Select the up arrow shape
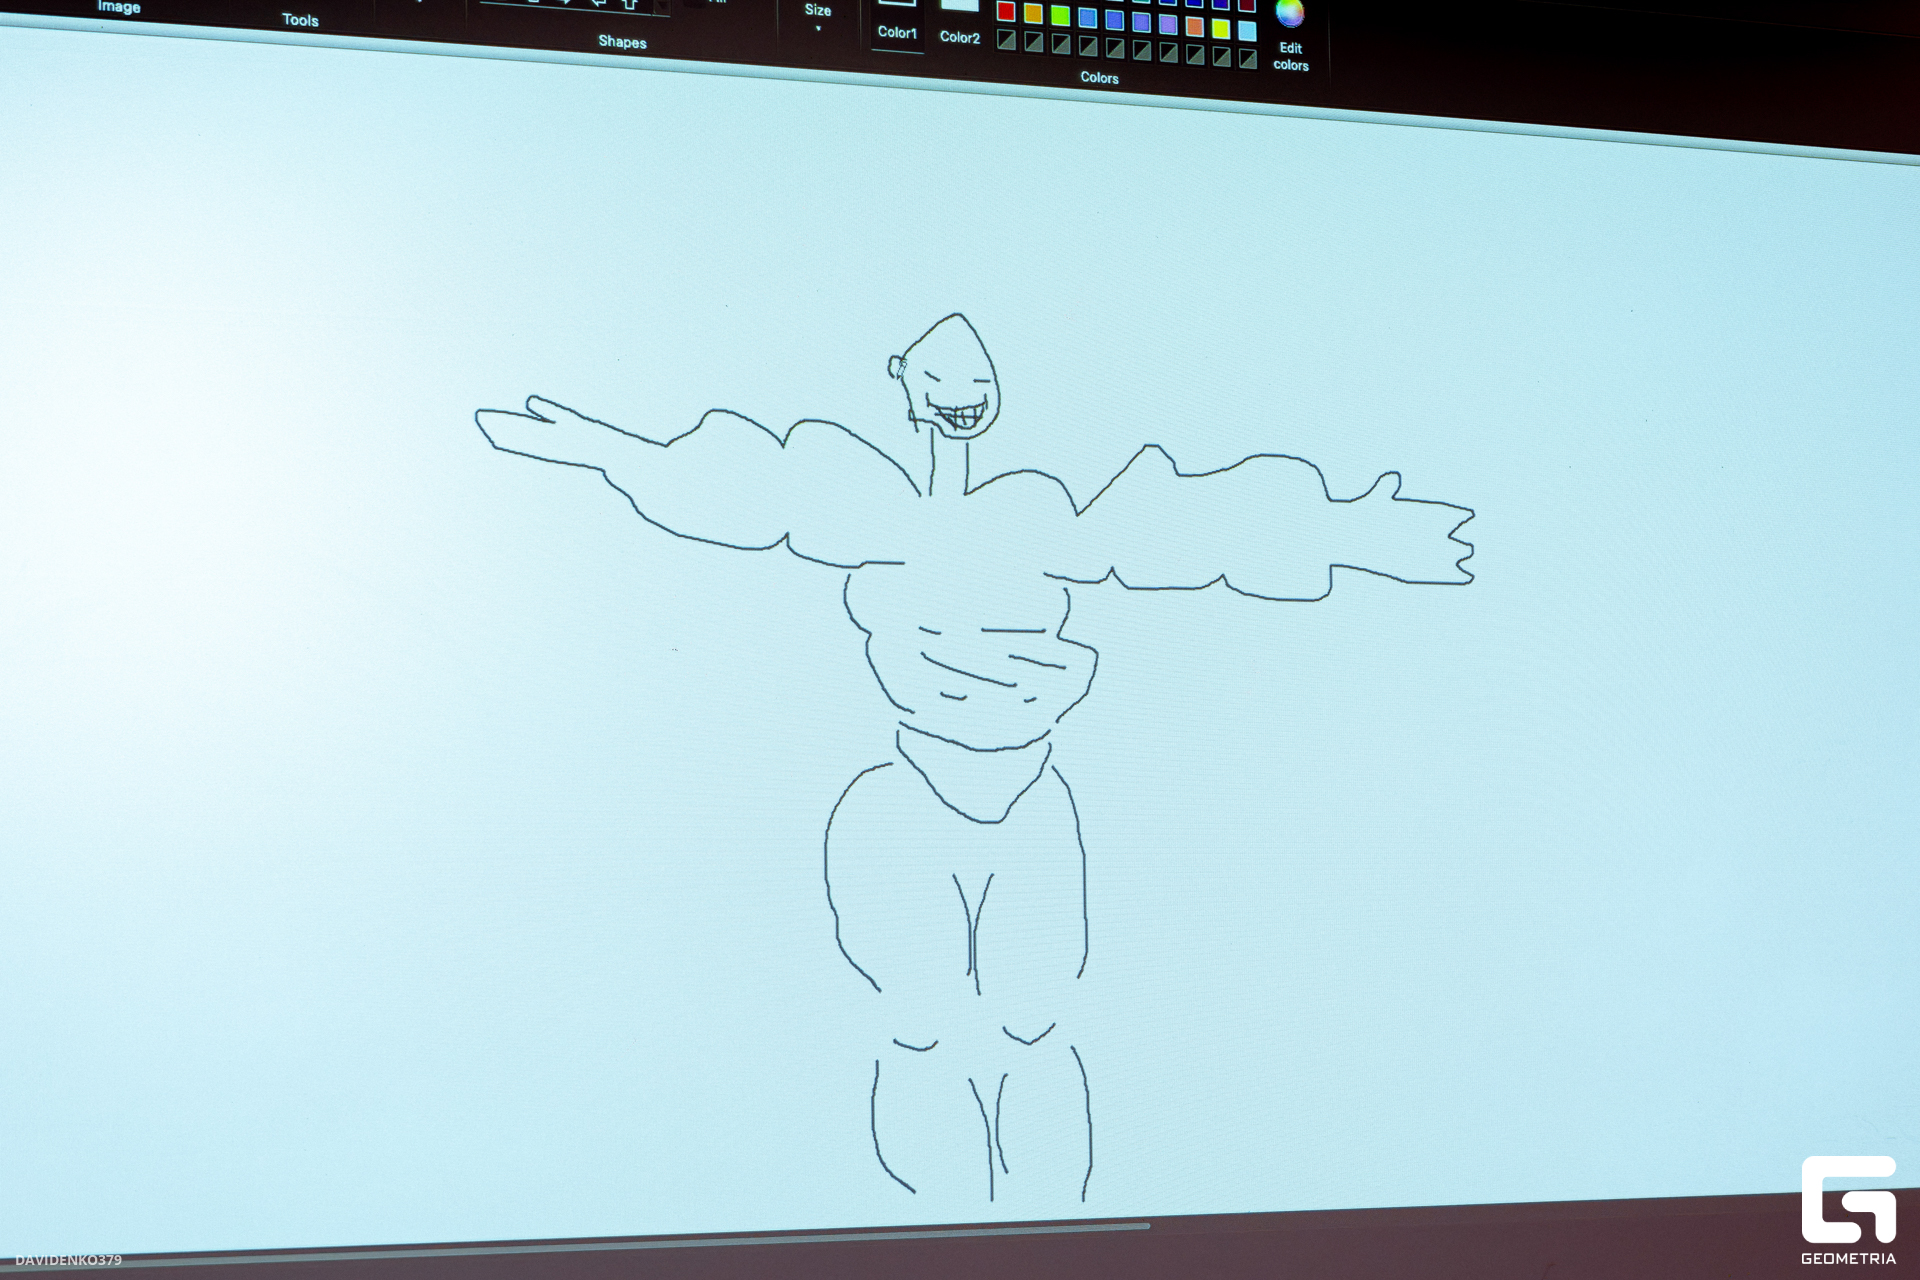This screenshot has height=1280, width=1920. click(630, 4)
